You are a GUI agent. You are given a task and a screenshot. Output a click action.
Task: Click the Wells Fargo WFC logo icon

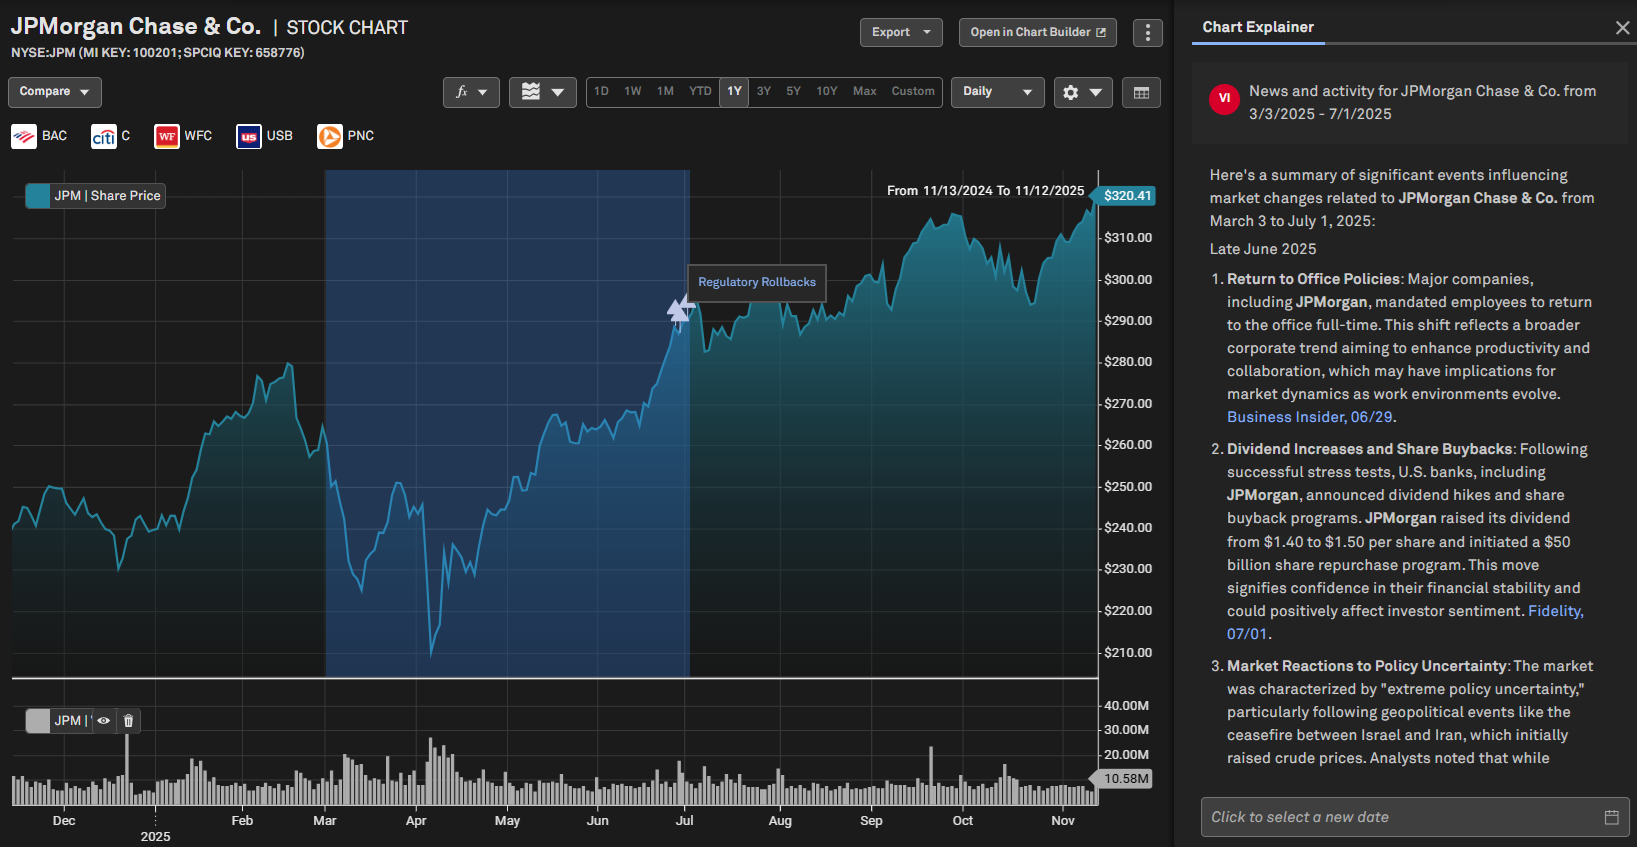pyautogui.click(x=167, y=136)
